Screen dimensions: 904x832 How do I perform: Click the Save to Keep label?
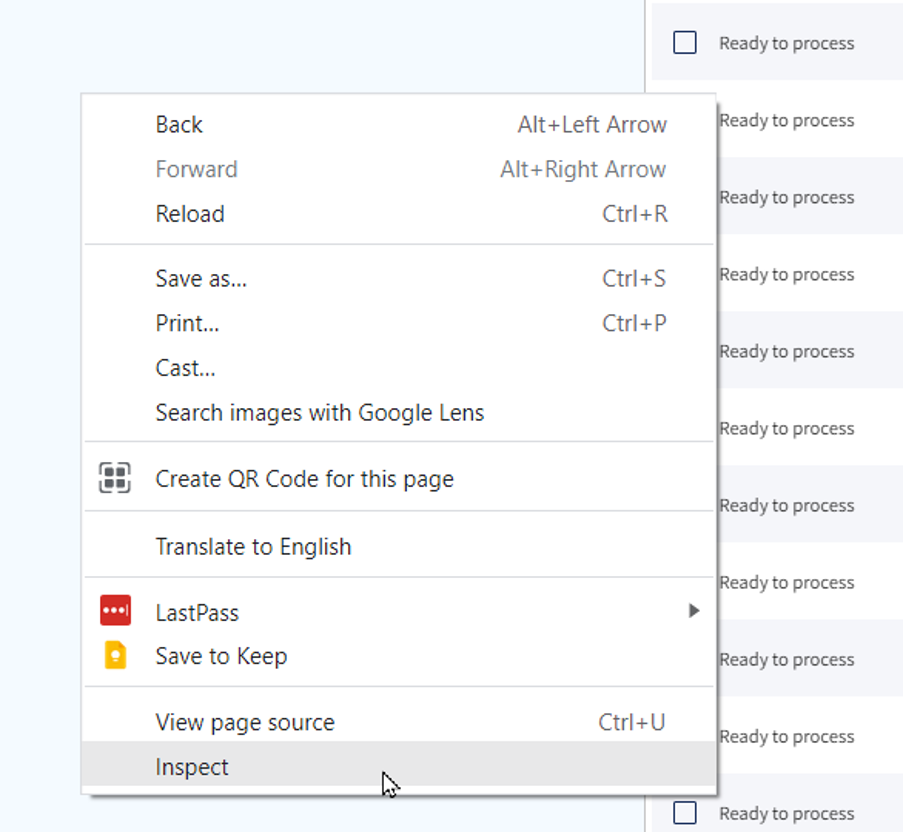(x=221, y=656)
